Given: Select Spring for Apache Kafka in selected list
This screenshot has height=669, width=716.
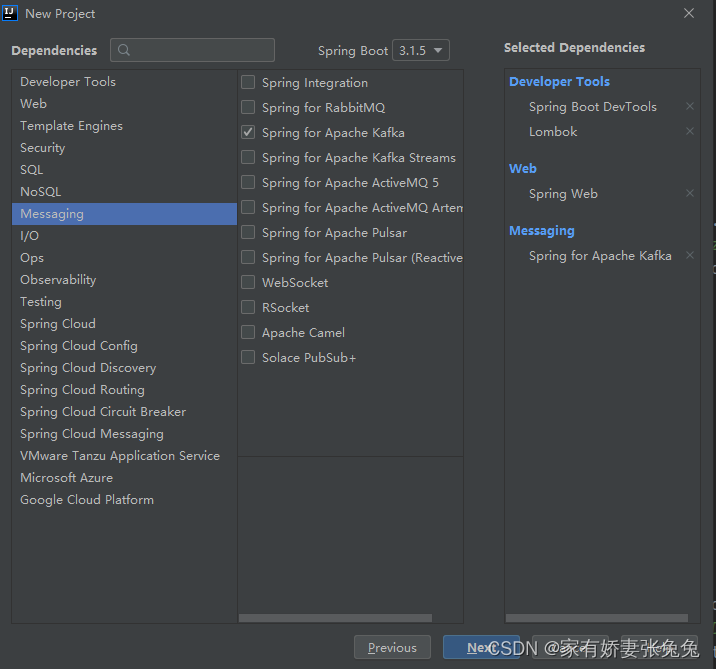Looking at the screenshot, I should 600,256.
